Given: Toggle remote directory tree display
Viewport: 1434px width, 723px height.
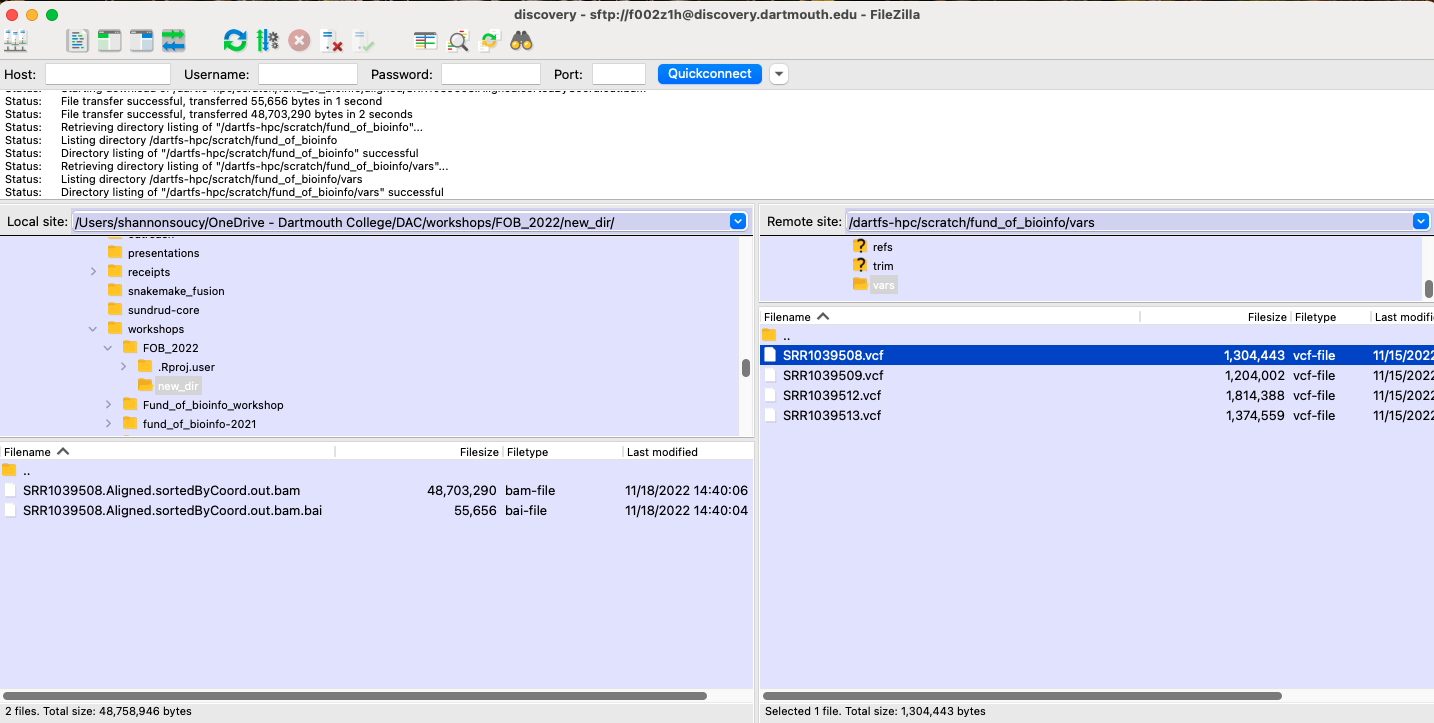Looking at the screenshot, I should pos(141,41).
